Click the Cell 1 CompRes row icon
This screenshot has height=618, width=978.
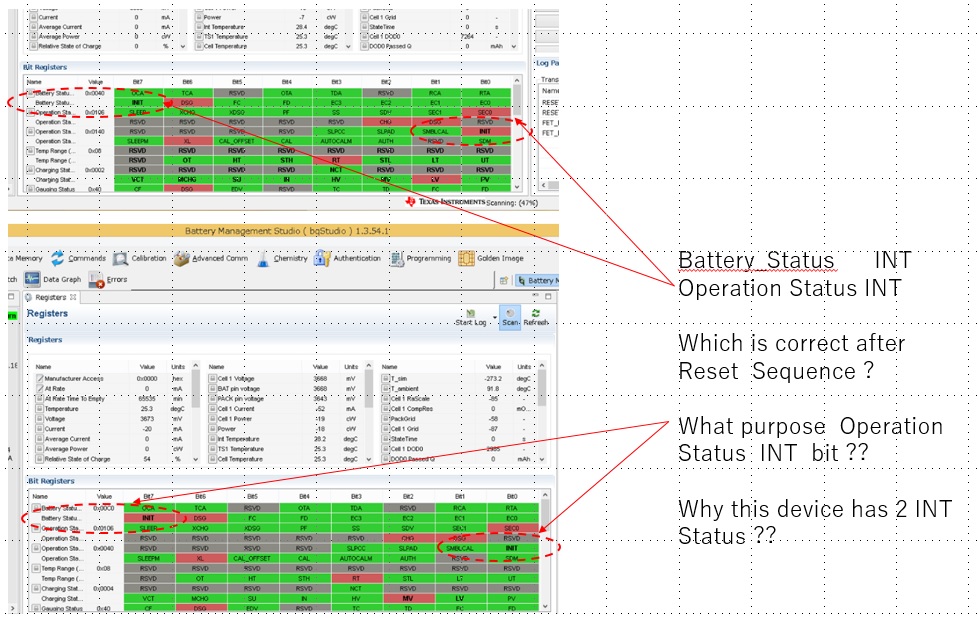[x=386, y=408]
